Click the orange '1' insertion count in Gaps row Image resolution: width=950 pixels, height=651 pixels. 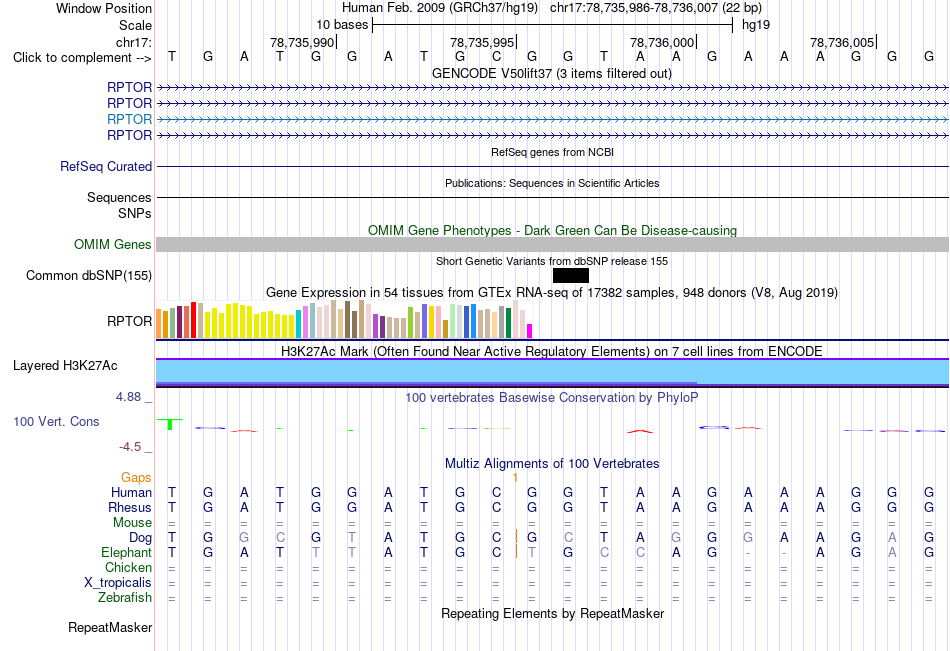coord(515,478)
